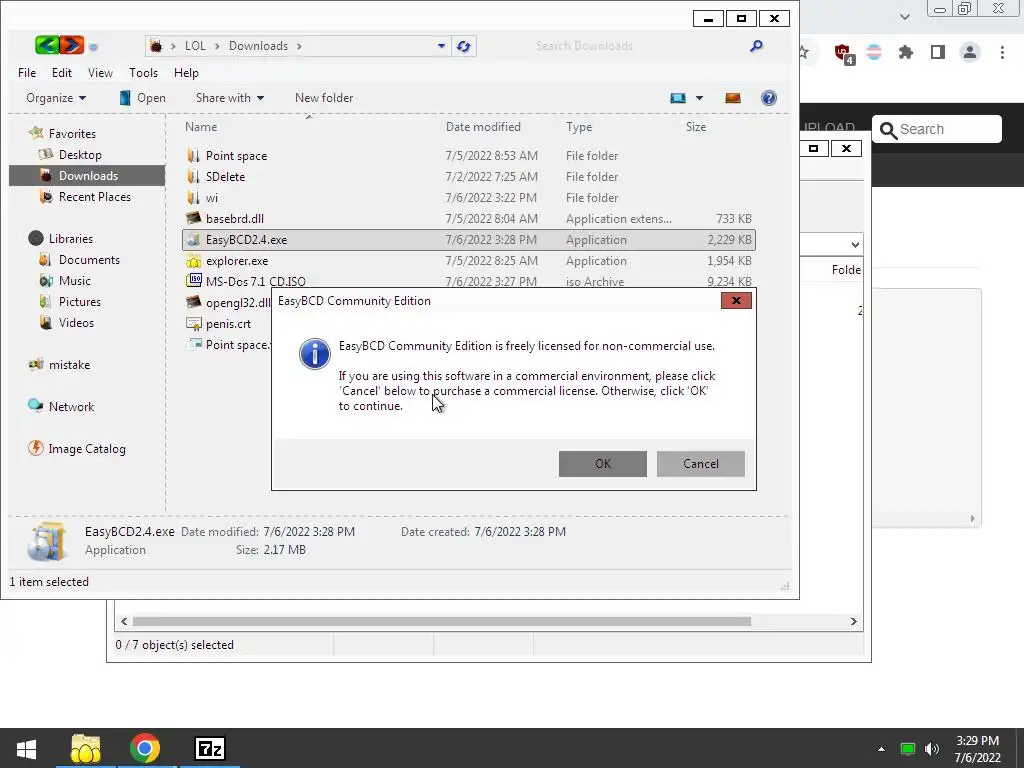Click Cancel in EasyBCD license dialog
The width and height of the screenshot is (1024, 768).
[x=700, y=464]
